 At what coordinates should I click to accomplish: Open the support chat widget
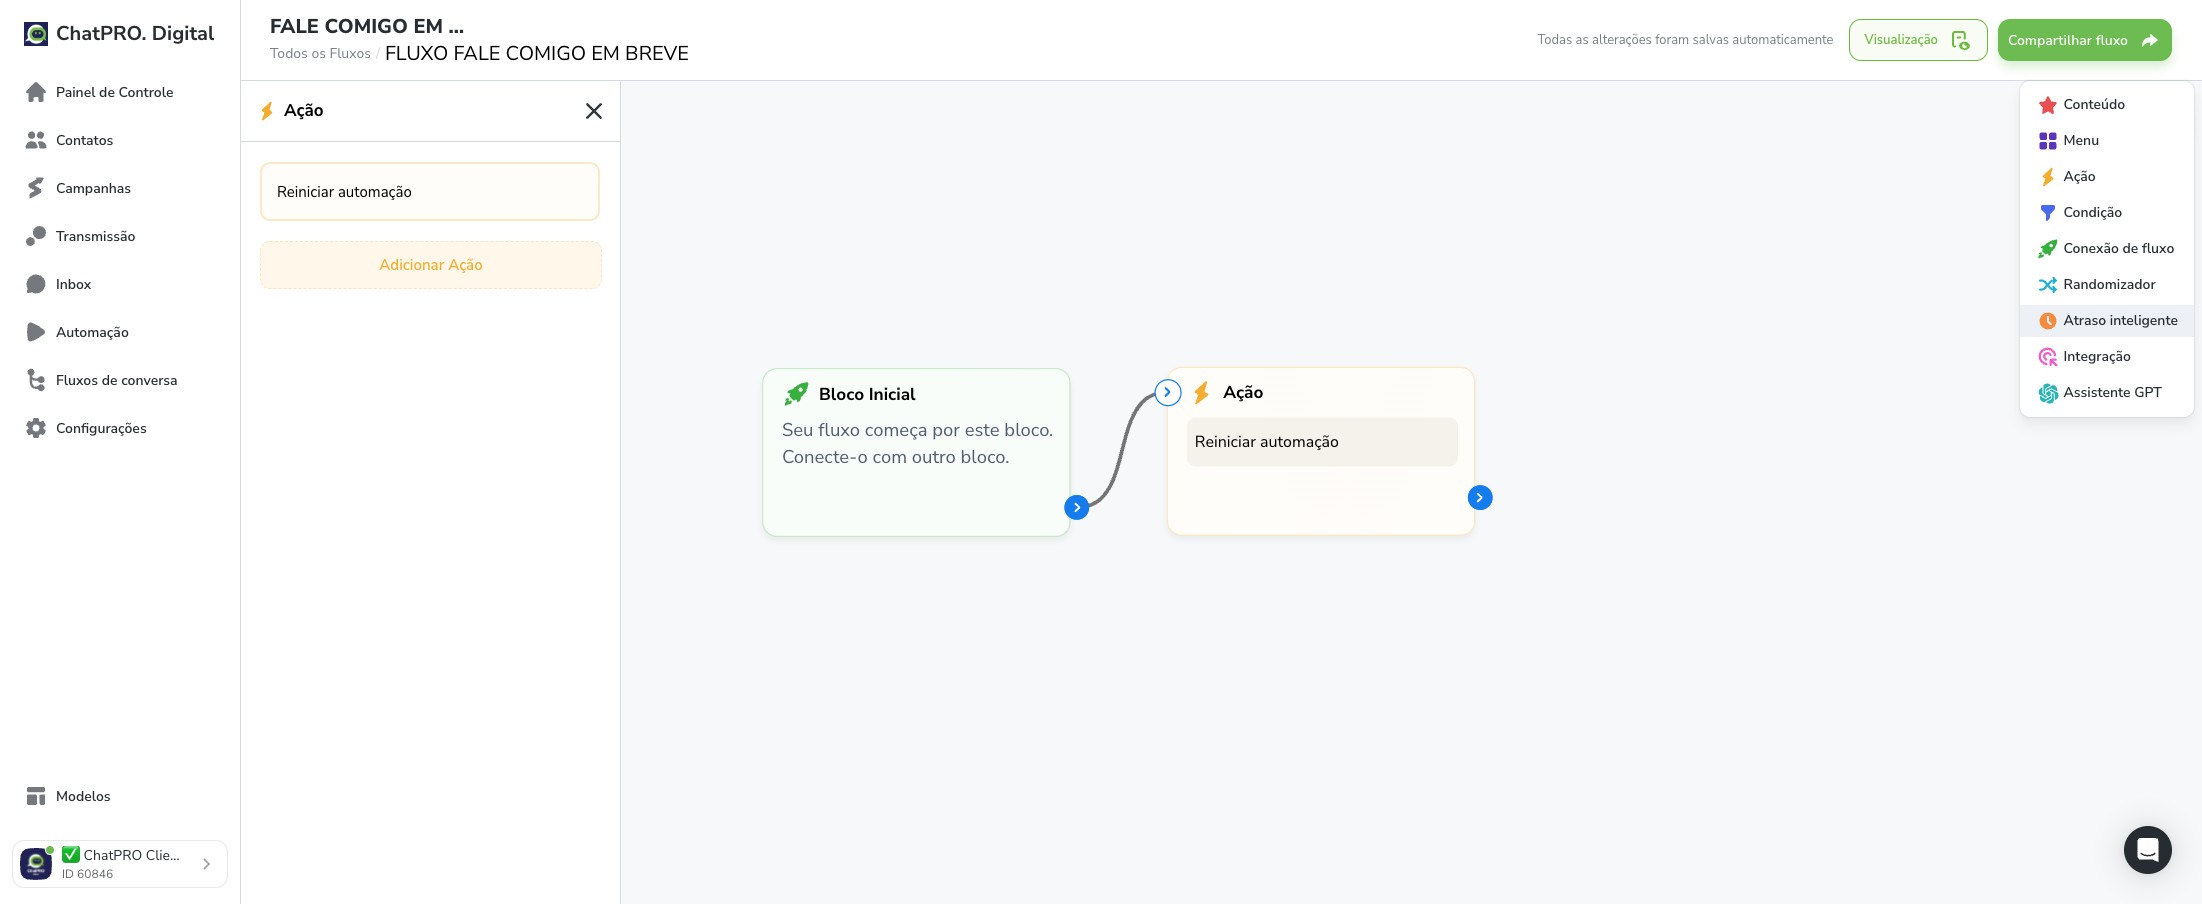(2147, 850)
